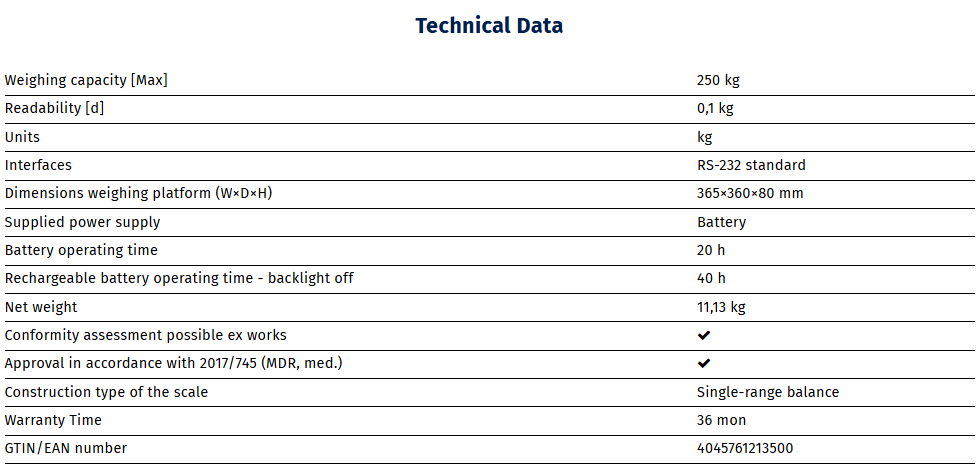Click the Interfaces row label
This screenshot has width=976, height=465.
coord(38,165)
